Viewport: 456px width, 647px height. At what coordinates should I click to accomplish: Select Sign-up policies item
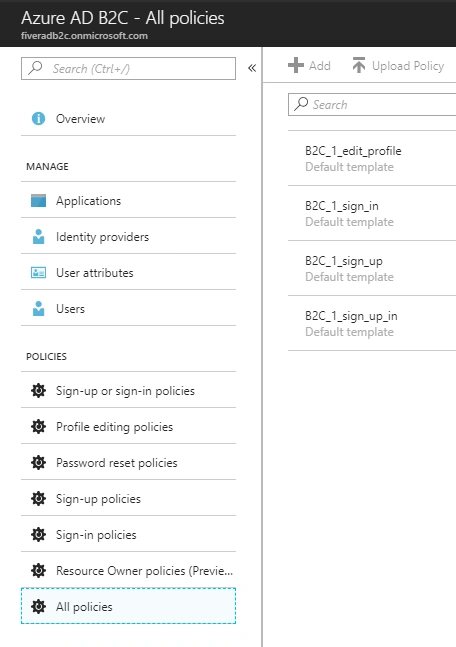pos(128,498)
